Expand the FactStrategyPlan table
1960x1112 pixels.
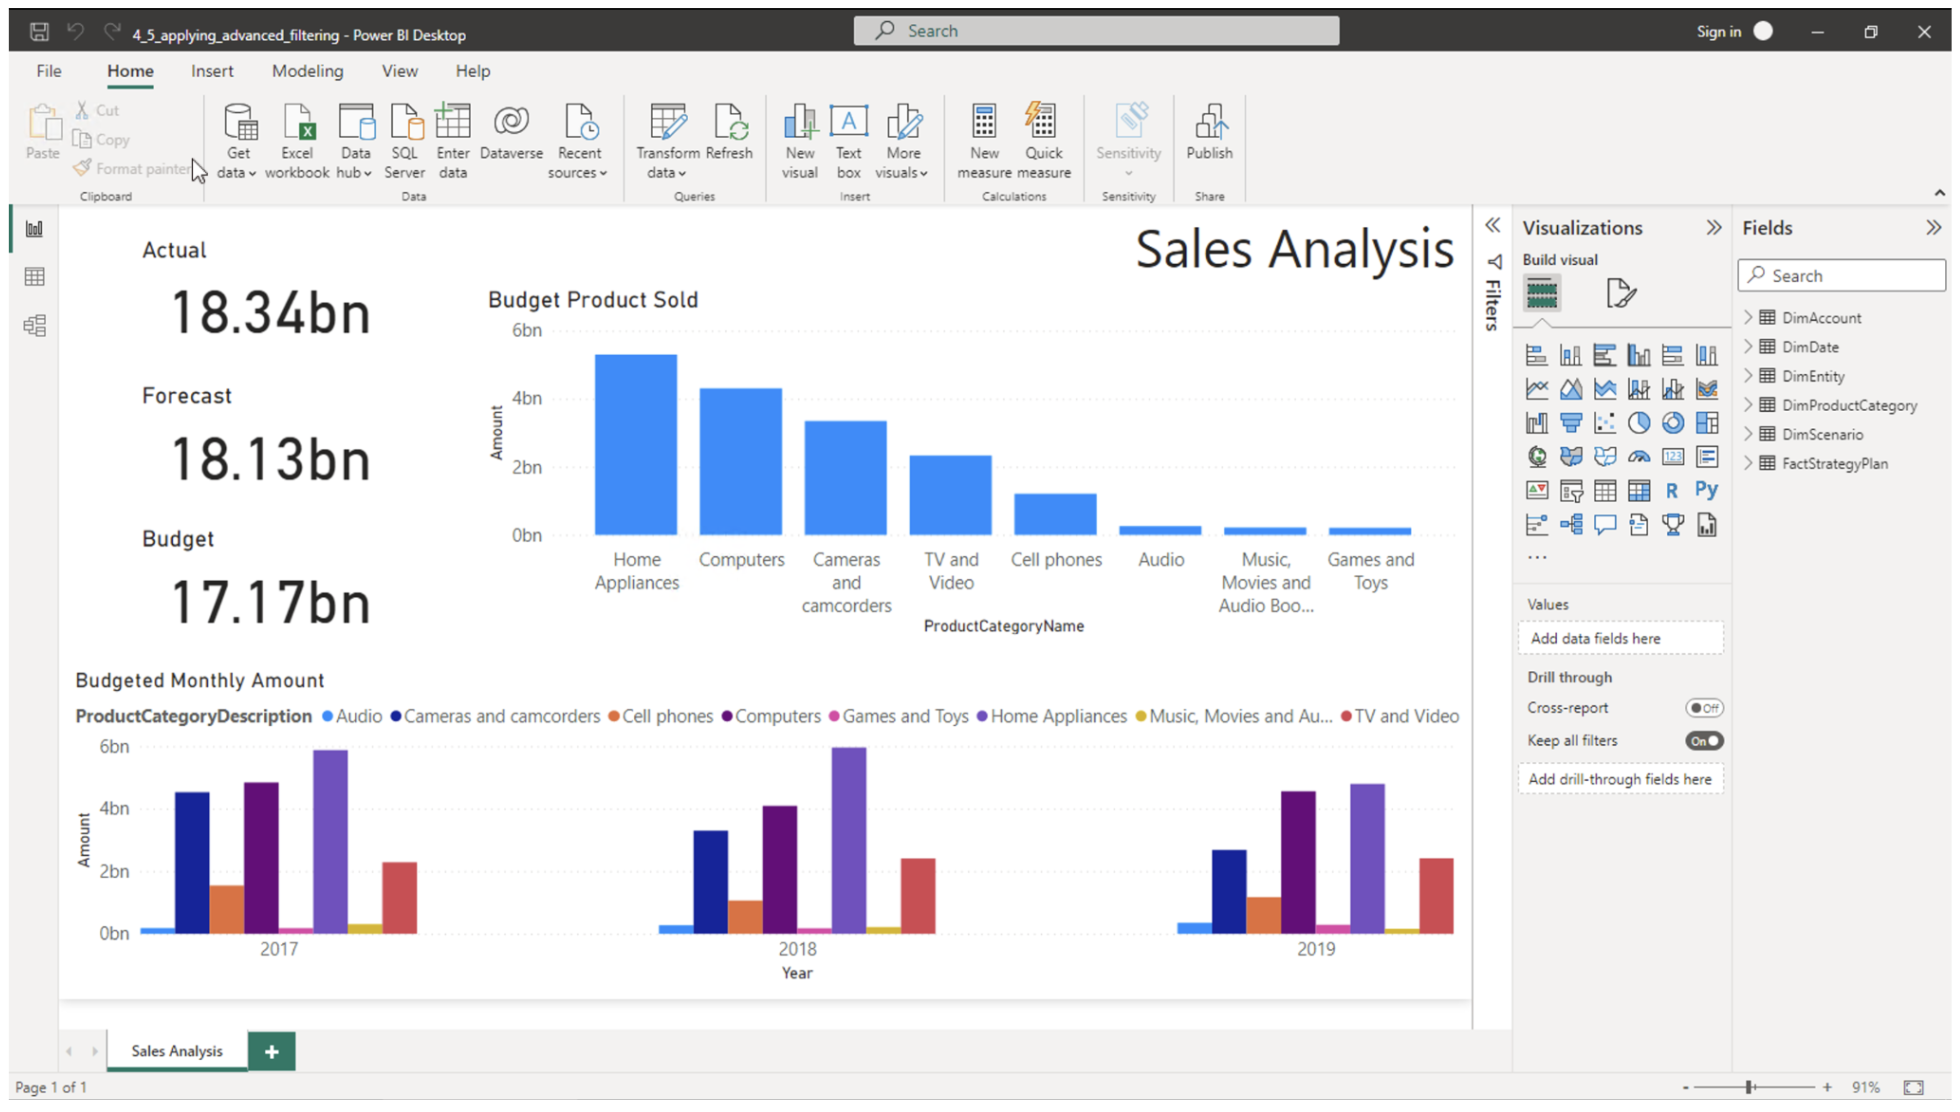tap(1748, 462)
